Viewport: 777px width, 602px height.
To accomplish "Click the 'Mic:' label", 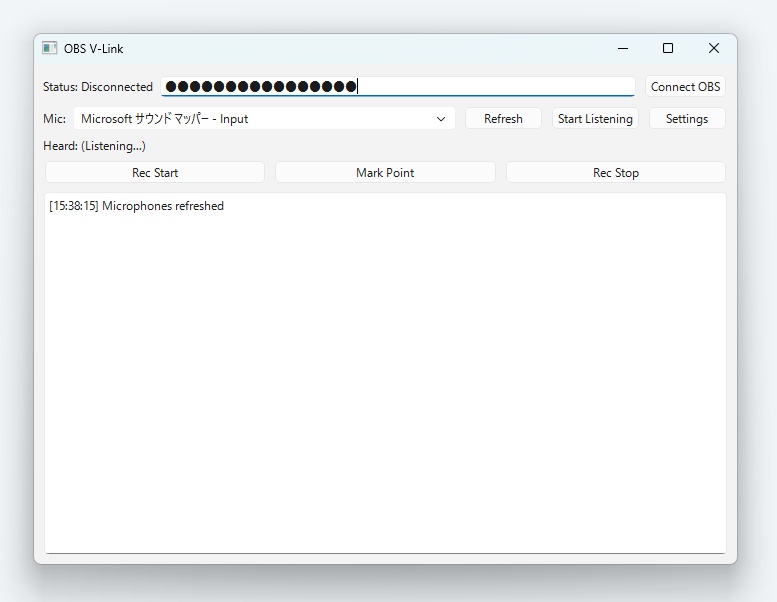I will point(55,119).
